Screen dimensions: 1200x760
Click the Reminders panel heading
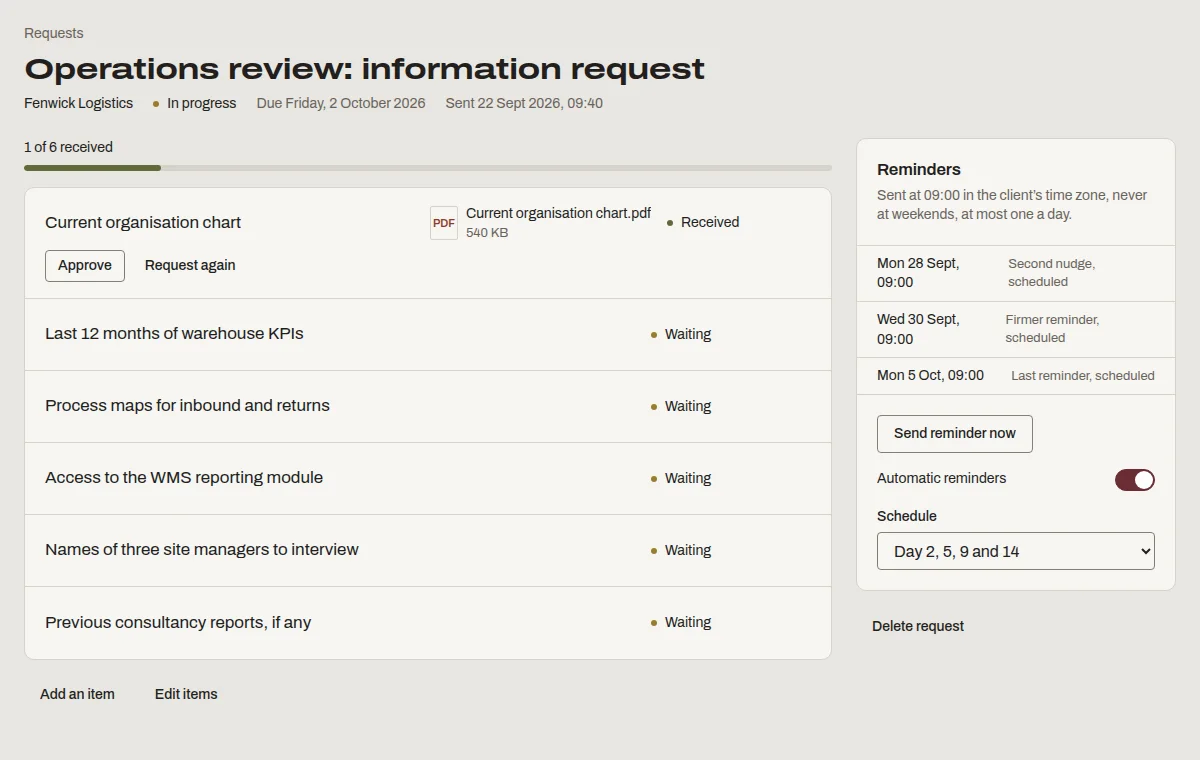pyautogui.click(x=919, y=169)
